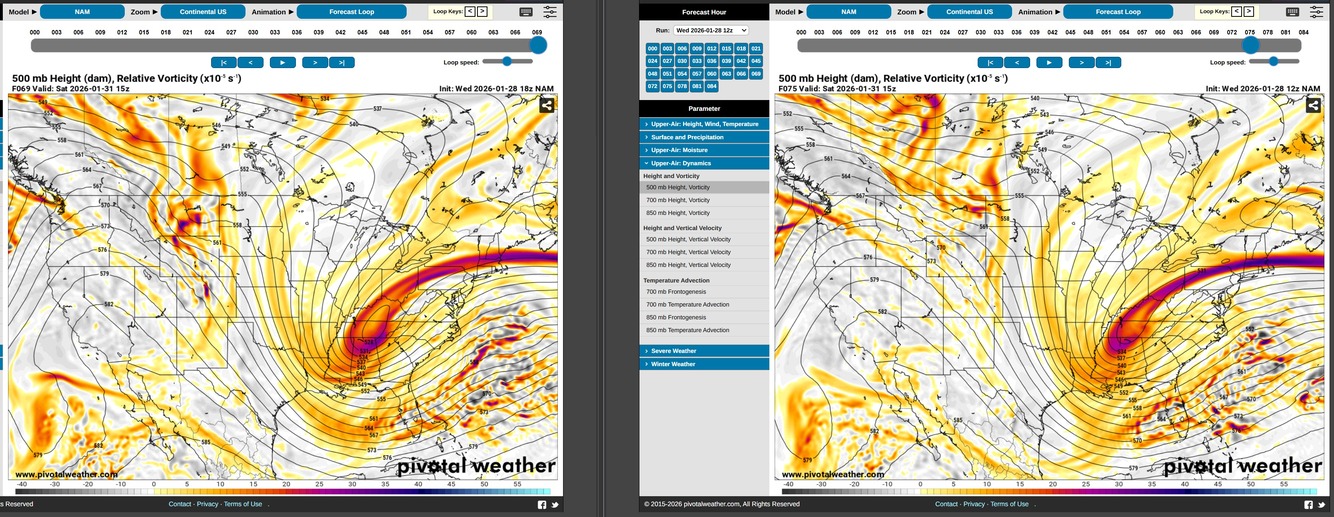This screenshot has height=517, width=1334.
Task: Open the keyboard shortcuts icon in the right window
Action: point(1291,12)
